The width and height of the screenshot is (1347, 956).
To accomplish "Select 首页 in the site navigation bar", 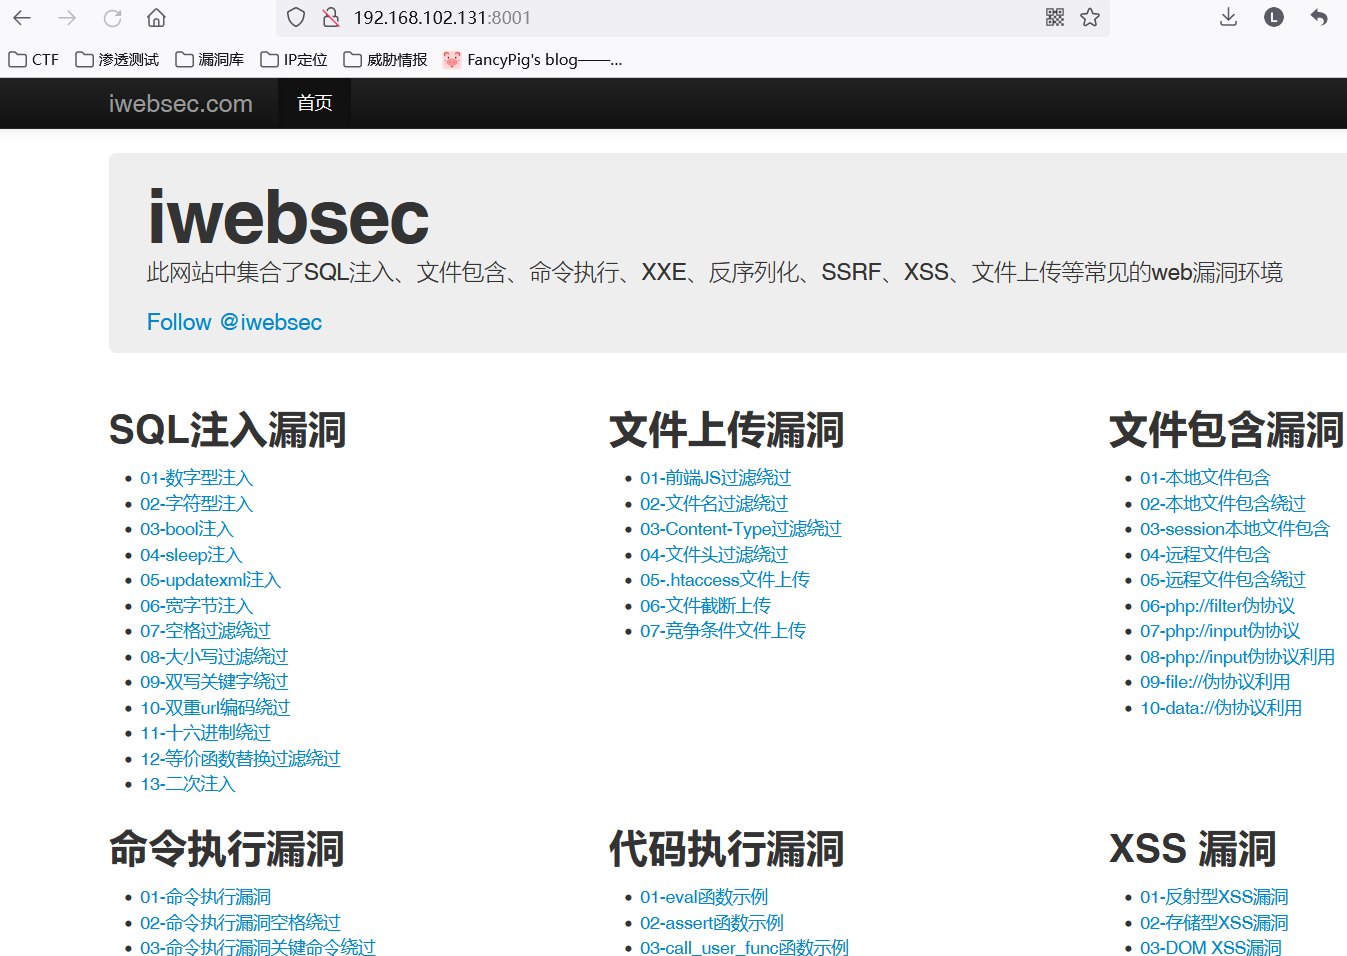I will [313, 103].
